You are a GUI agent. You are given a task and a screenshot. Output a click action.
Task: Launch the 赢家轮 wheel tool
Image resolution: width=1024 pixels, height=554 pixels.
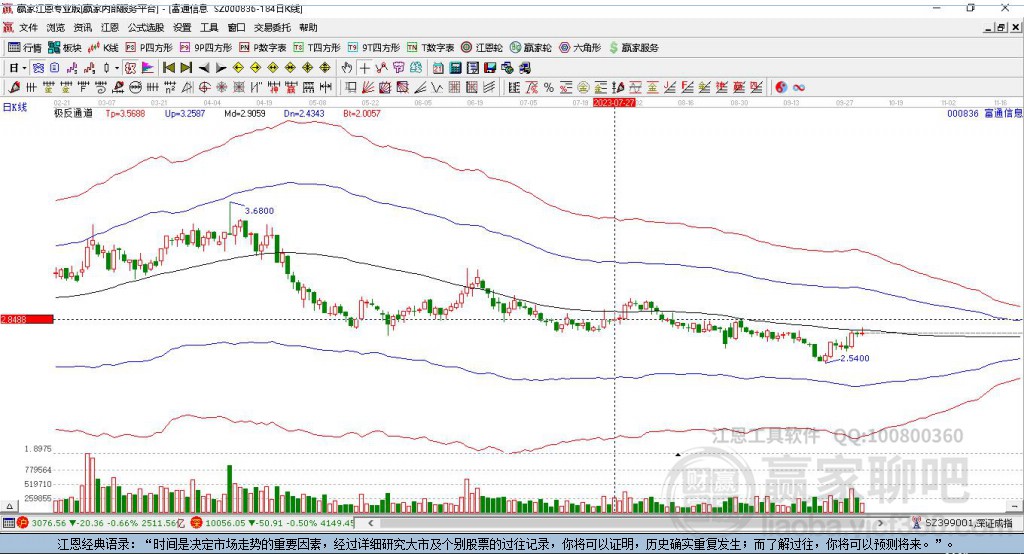point(530,48)
